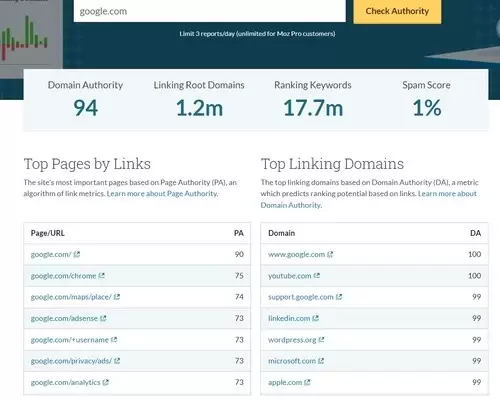Select the Spam Score value 1%
Screen dimensions: 500x401
426,108
